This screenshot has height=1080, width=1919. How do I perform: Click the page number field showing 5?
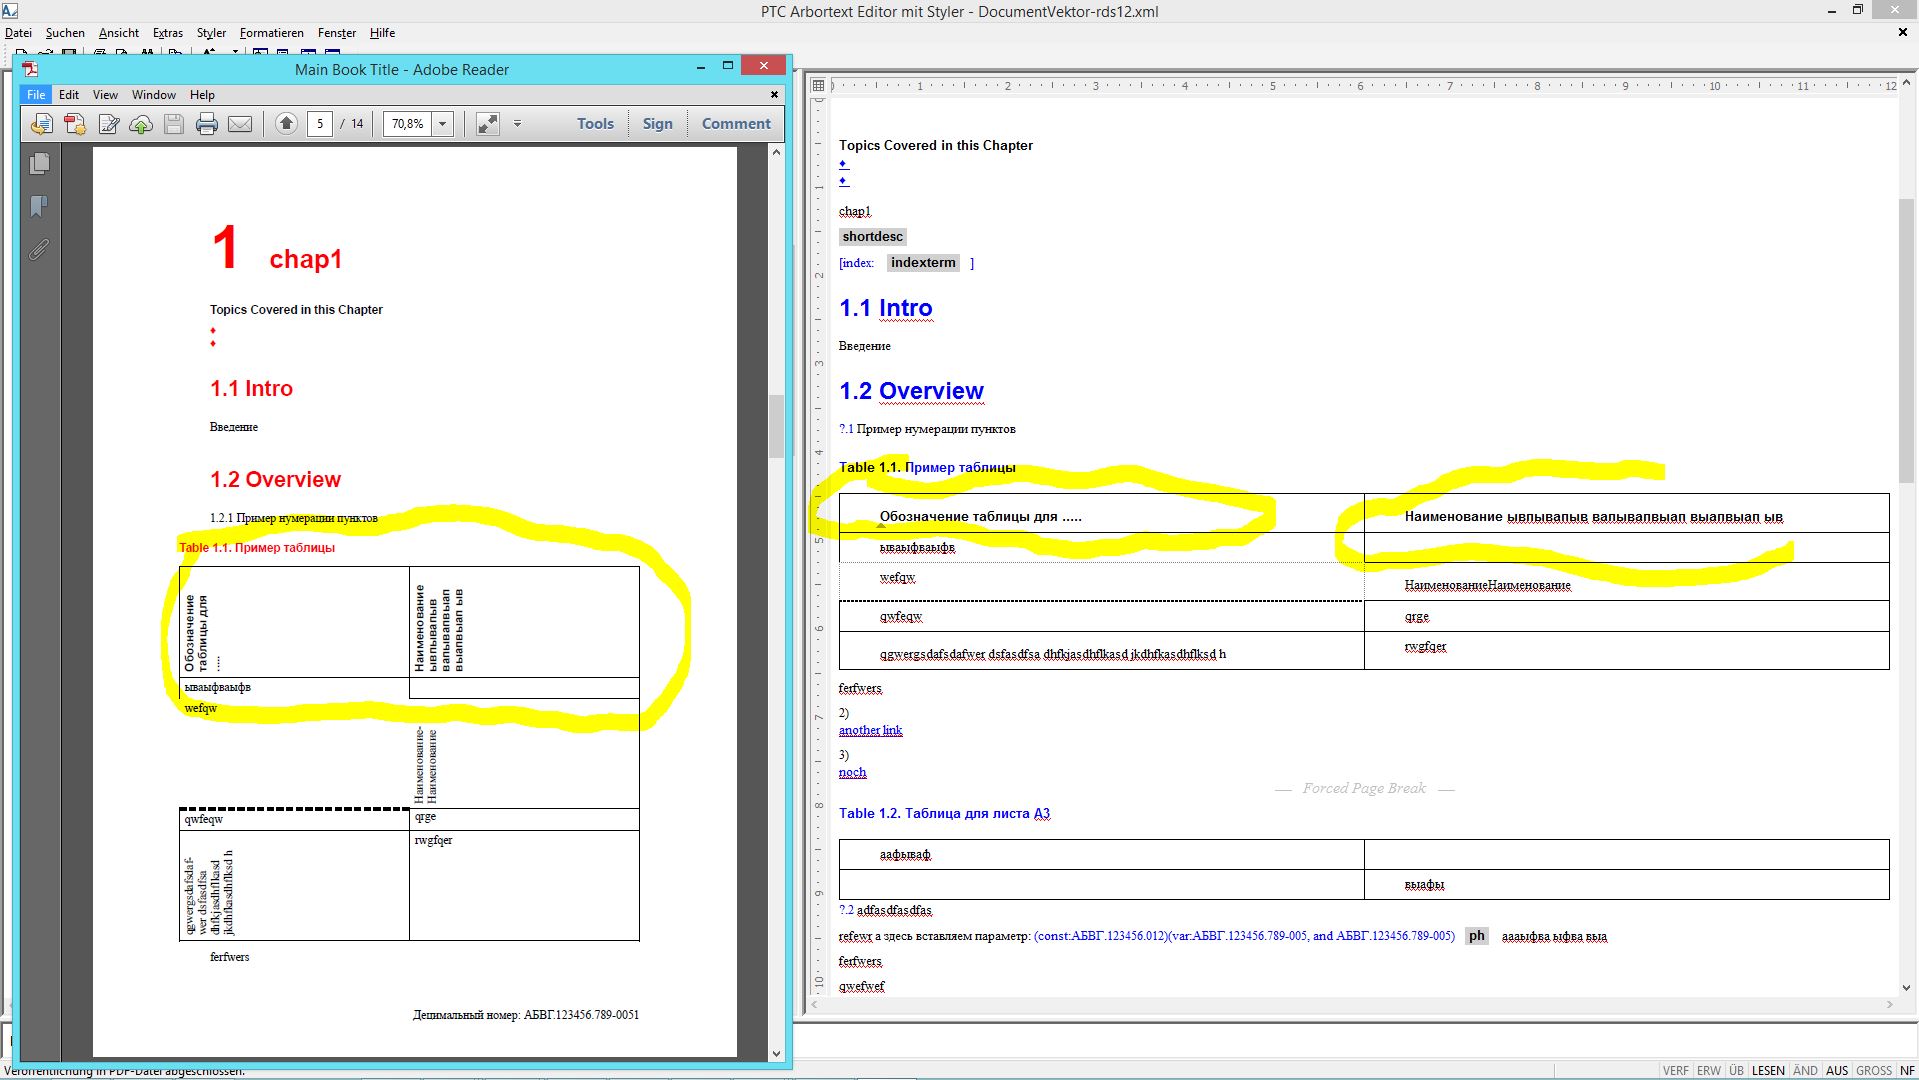tap(320, 124)
